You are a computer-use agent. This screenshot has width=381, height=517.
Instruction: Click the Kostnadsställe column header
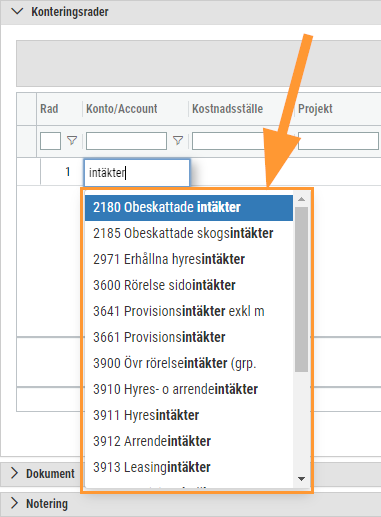coord(227,109)
